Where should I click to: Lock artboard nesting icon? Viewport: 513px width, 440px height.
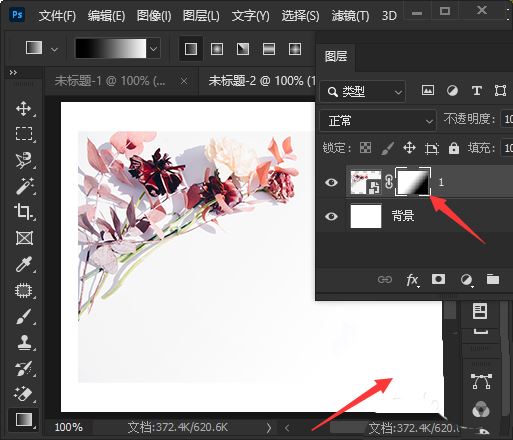pyautogui.click(x=432, y=148)
